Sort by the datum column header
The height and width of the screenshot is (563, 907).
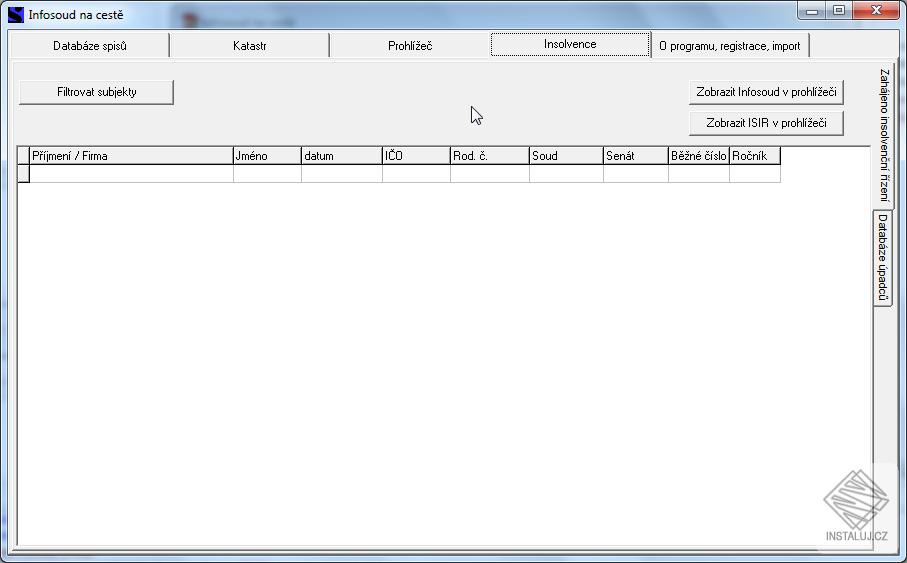click(342, 156)
